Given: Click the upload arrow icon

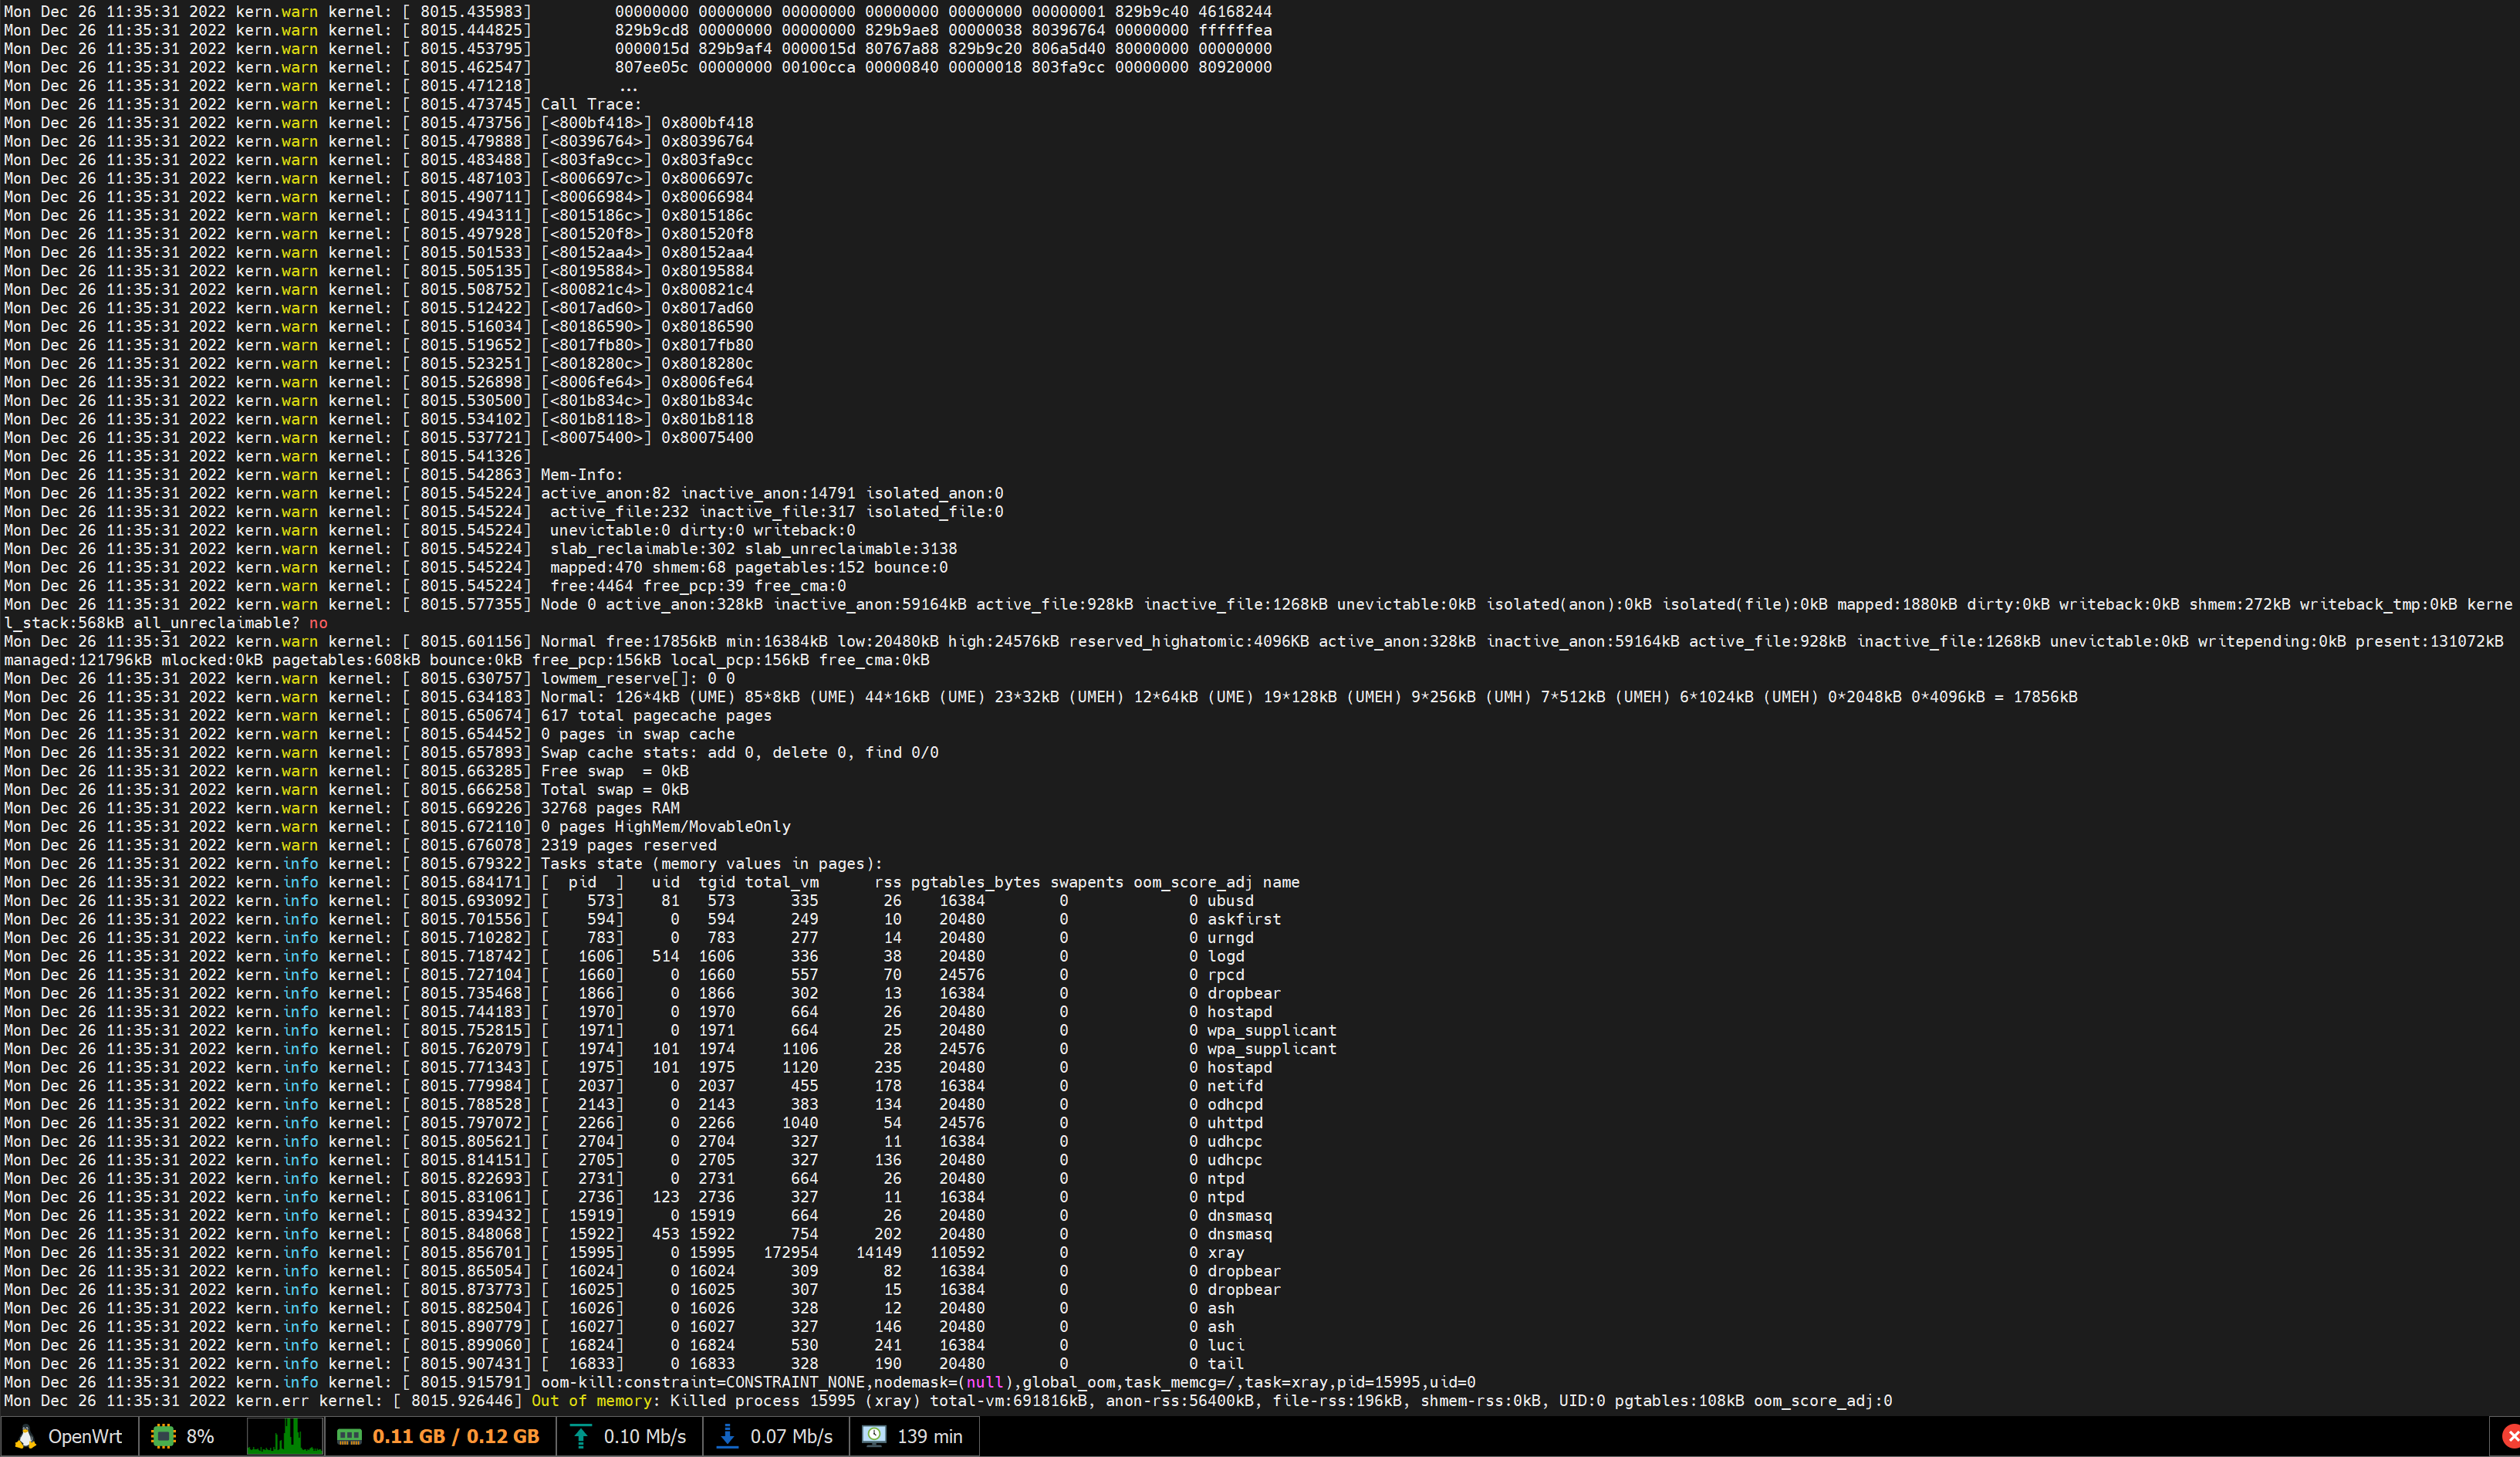Looking at the screenshot, I should pyautogui.click(x=580, y=1437).
